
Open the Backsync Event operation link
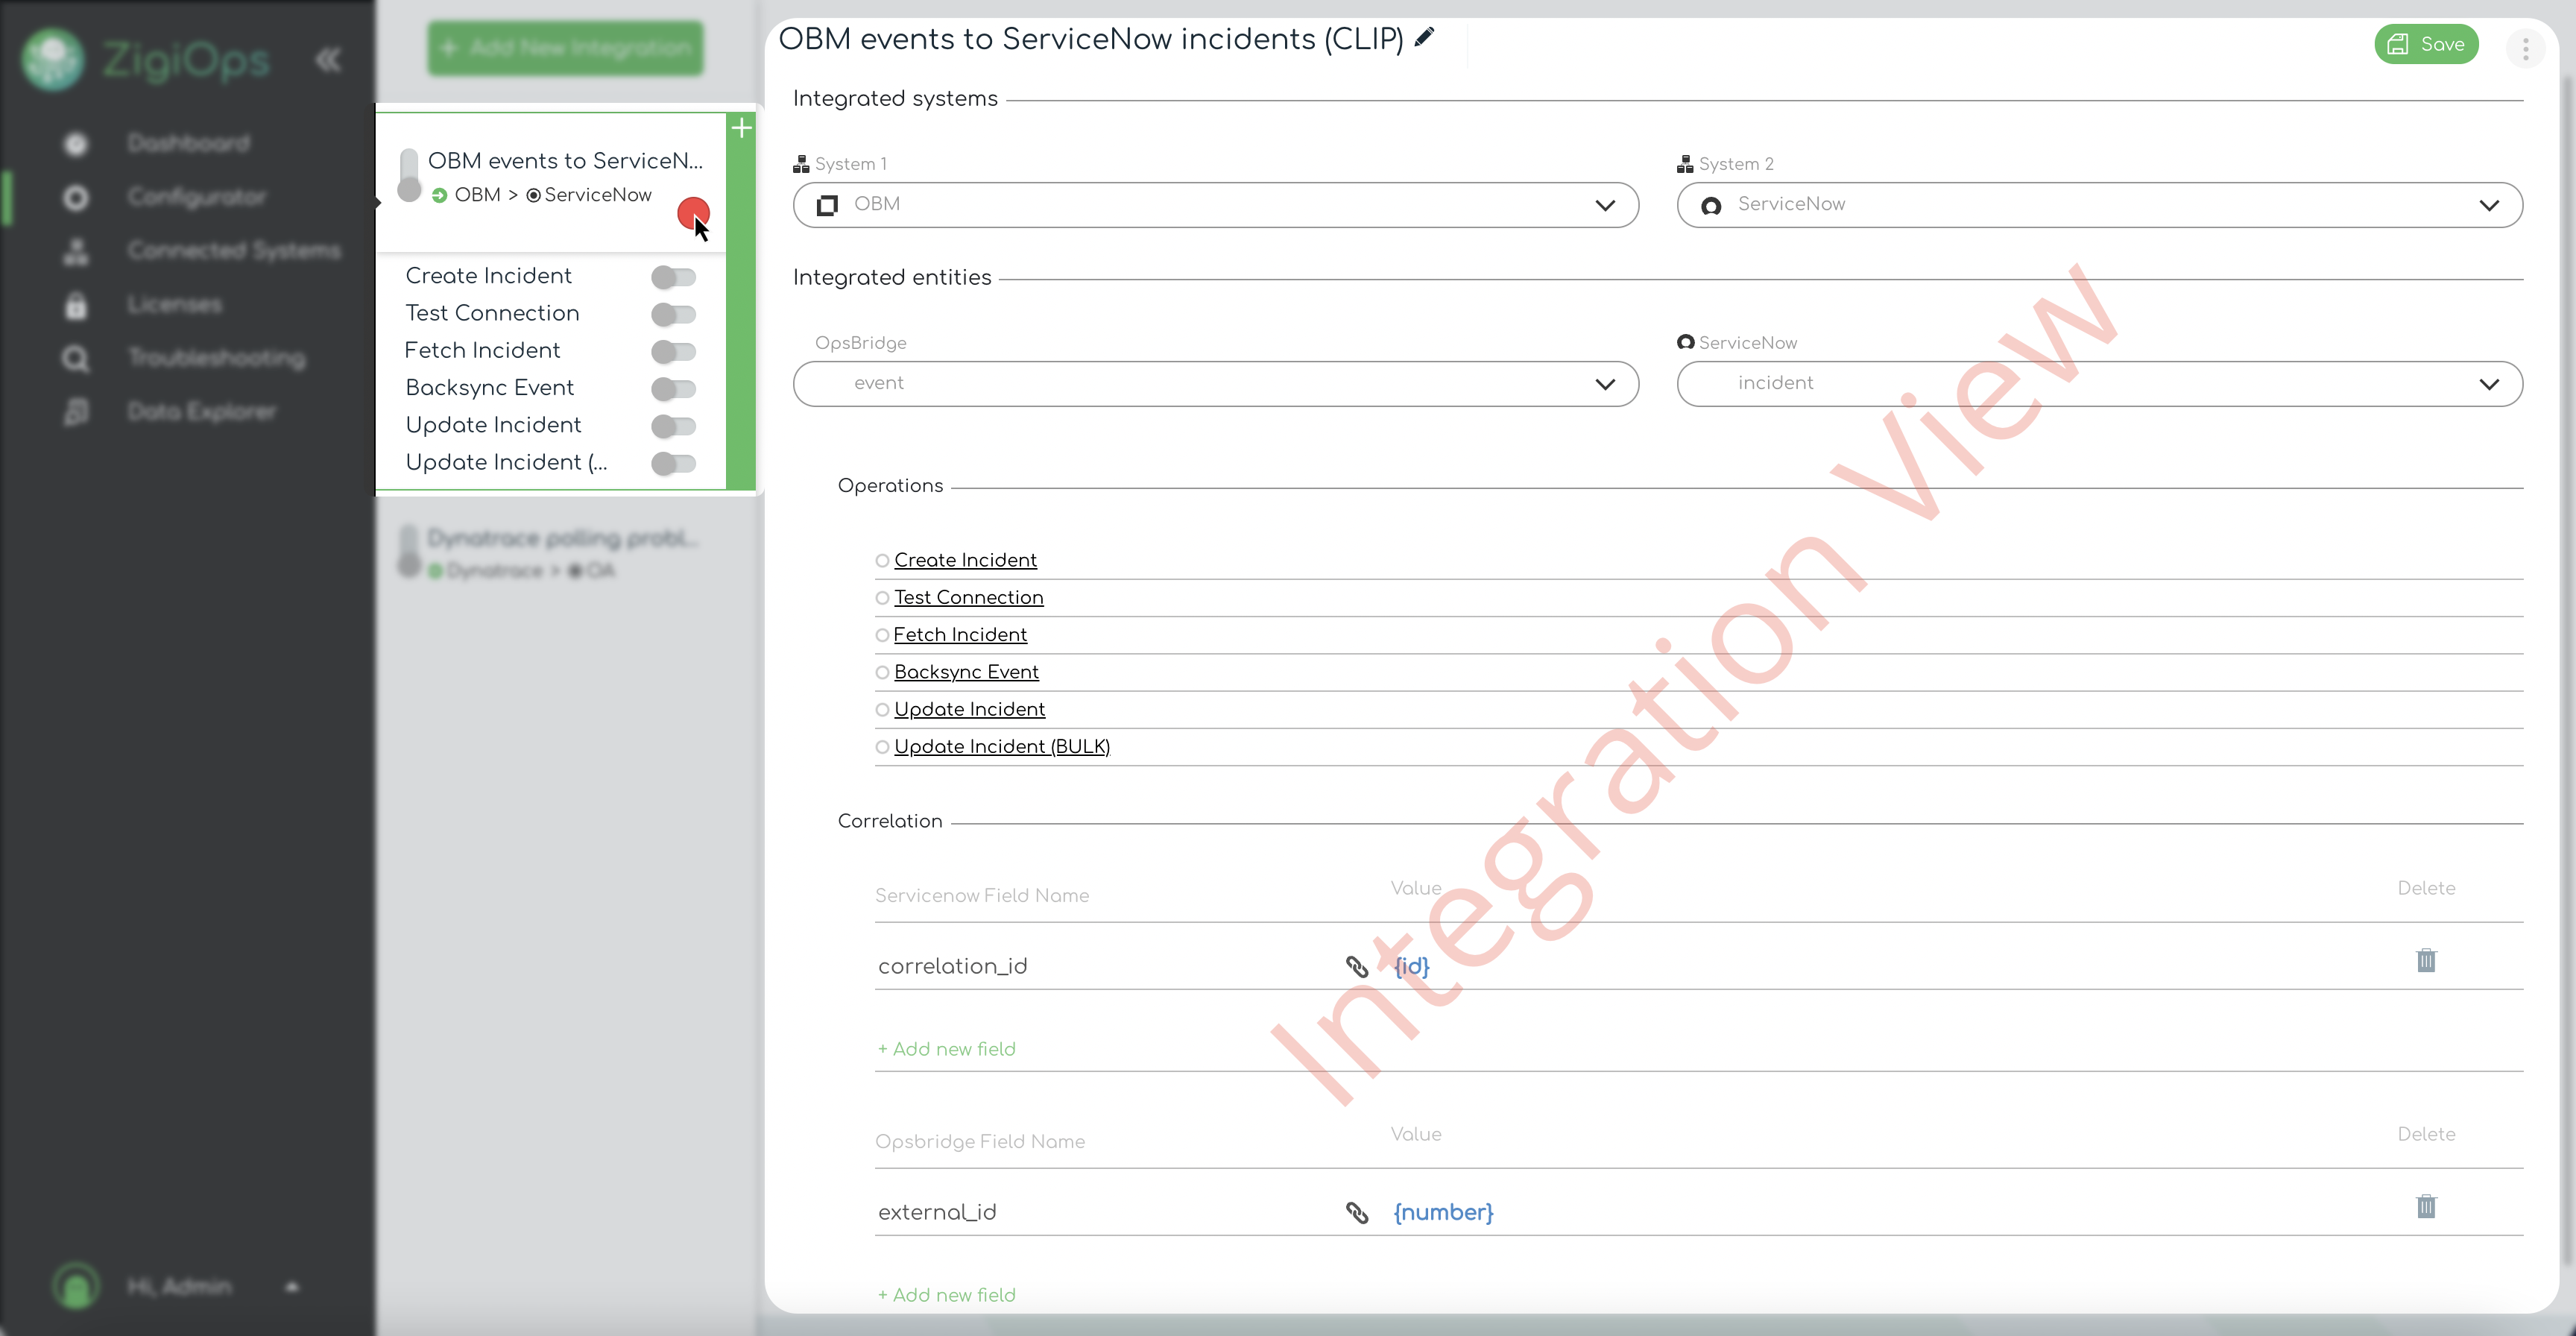[x=966, y=672]
